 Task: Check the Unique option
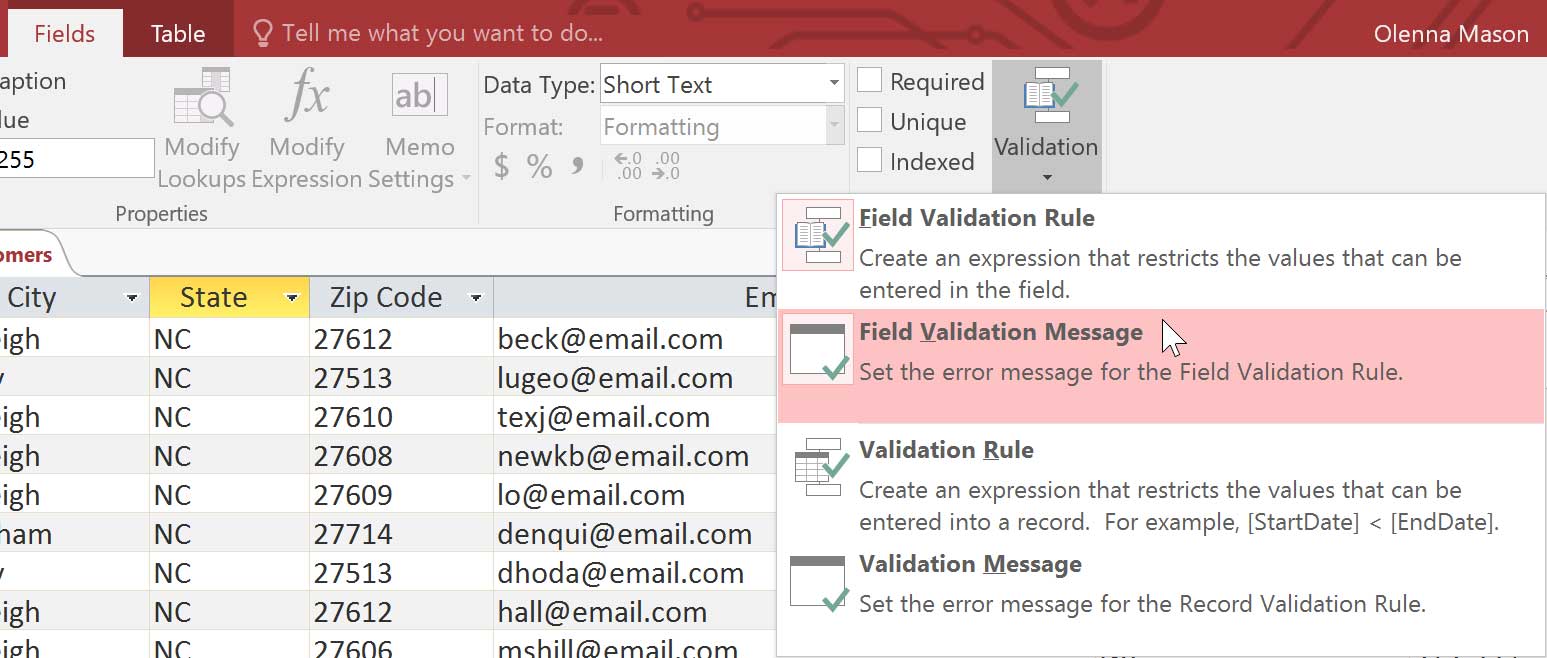tap(869, 121)
